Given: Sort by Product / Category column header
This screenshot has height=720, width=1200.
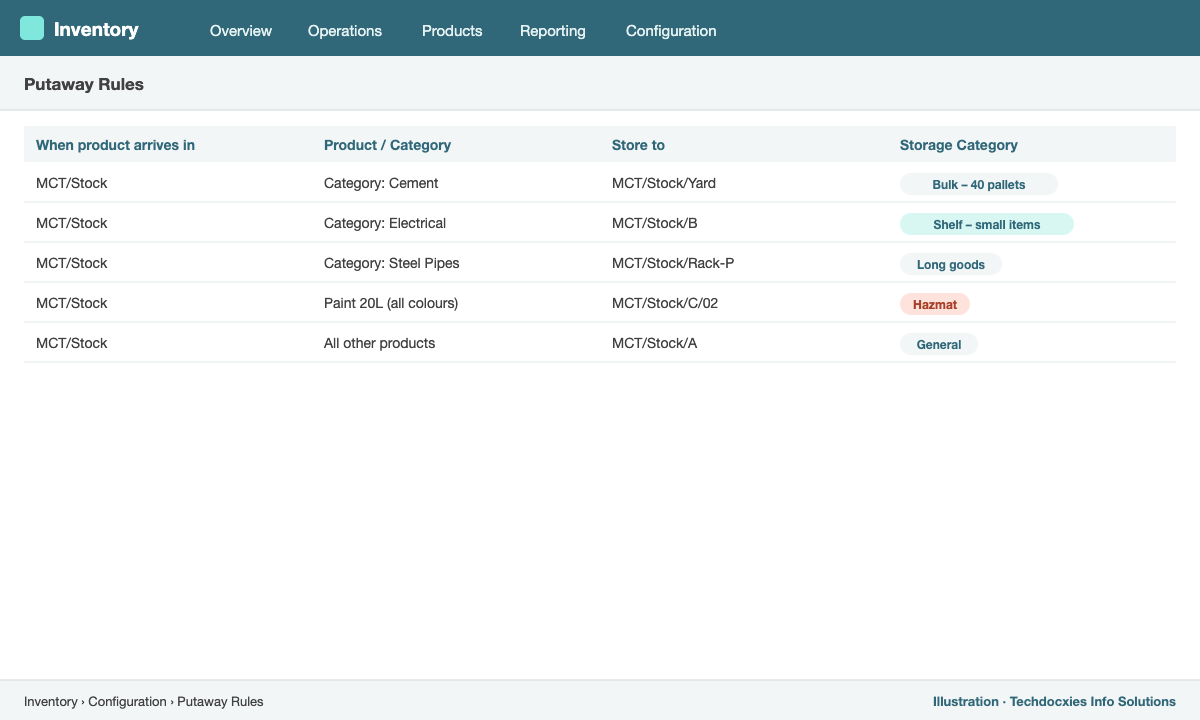Looking at the screenshot, I should tap(387, 145).
